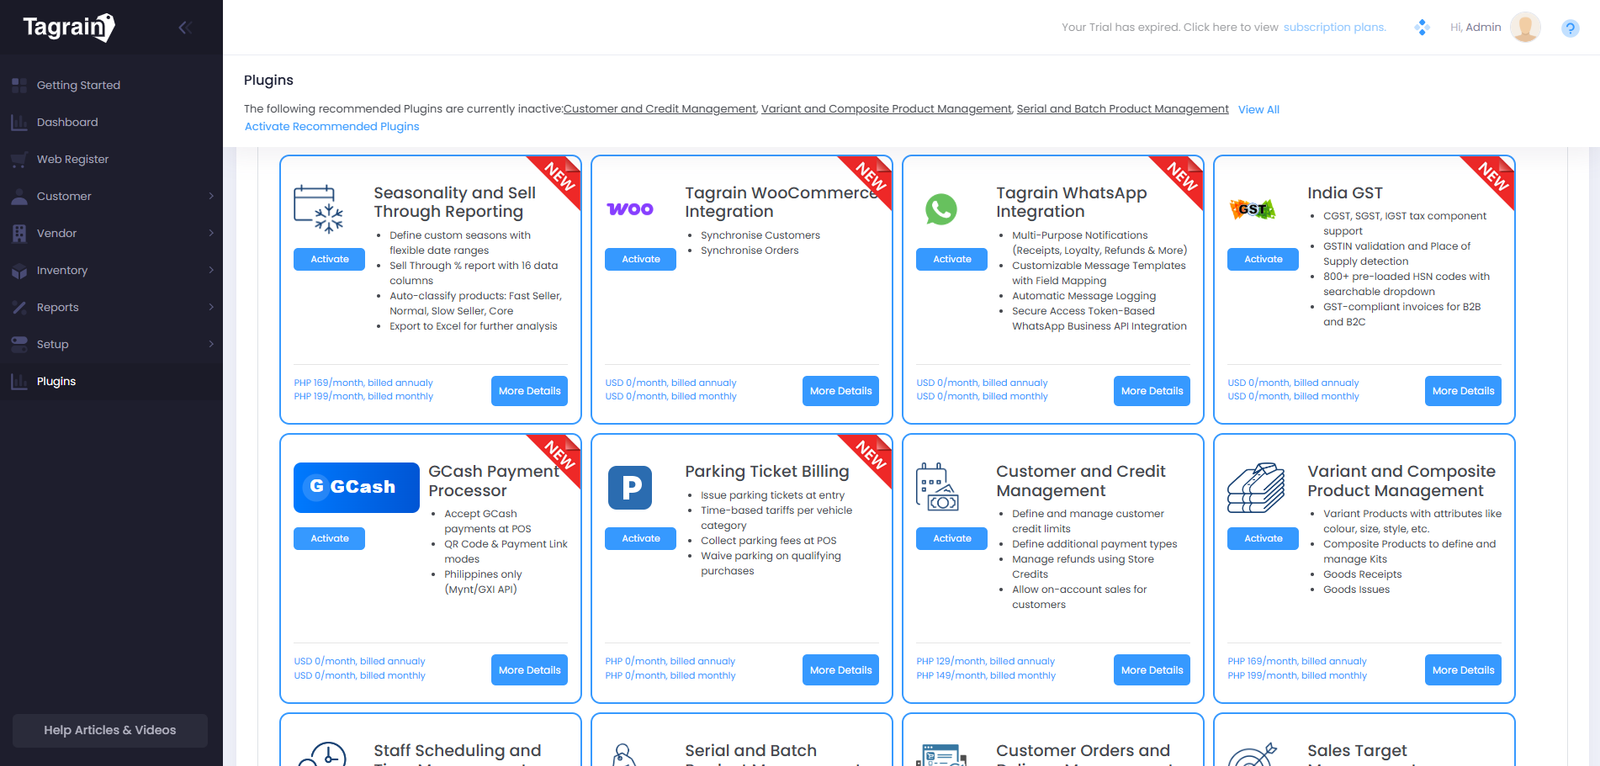This screenshot has height=766, width=1600.
Task: Click the Variant and Composite Product icon
Action: click(1256, 487)
